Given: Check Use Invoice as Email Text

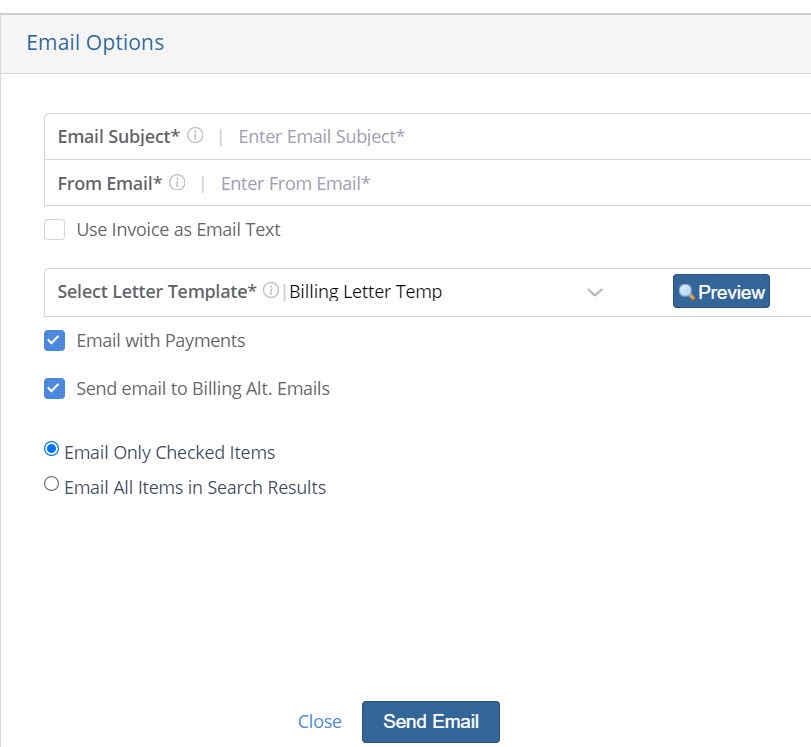Looking at the screenshot, I should point(54,230).
